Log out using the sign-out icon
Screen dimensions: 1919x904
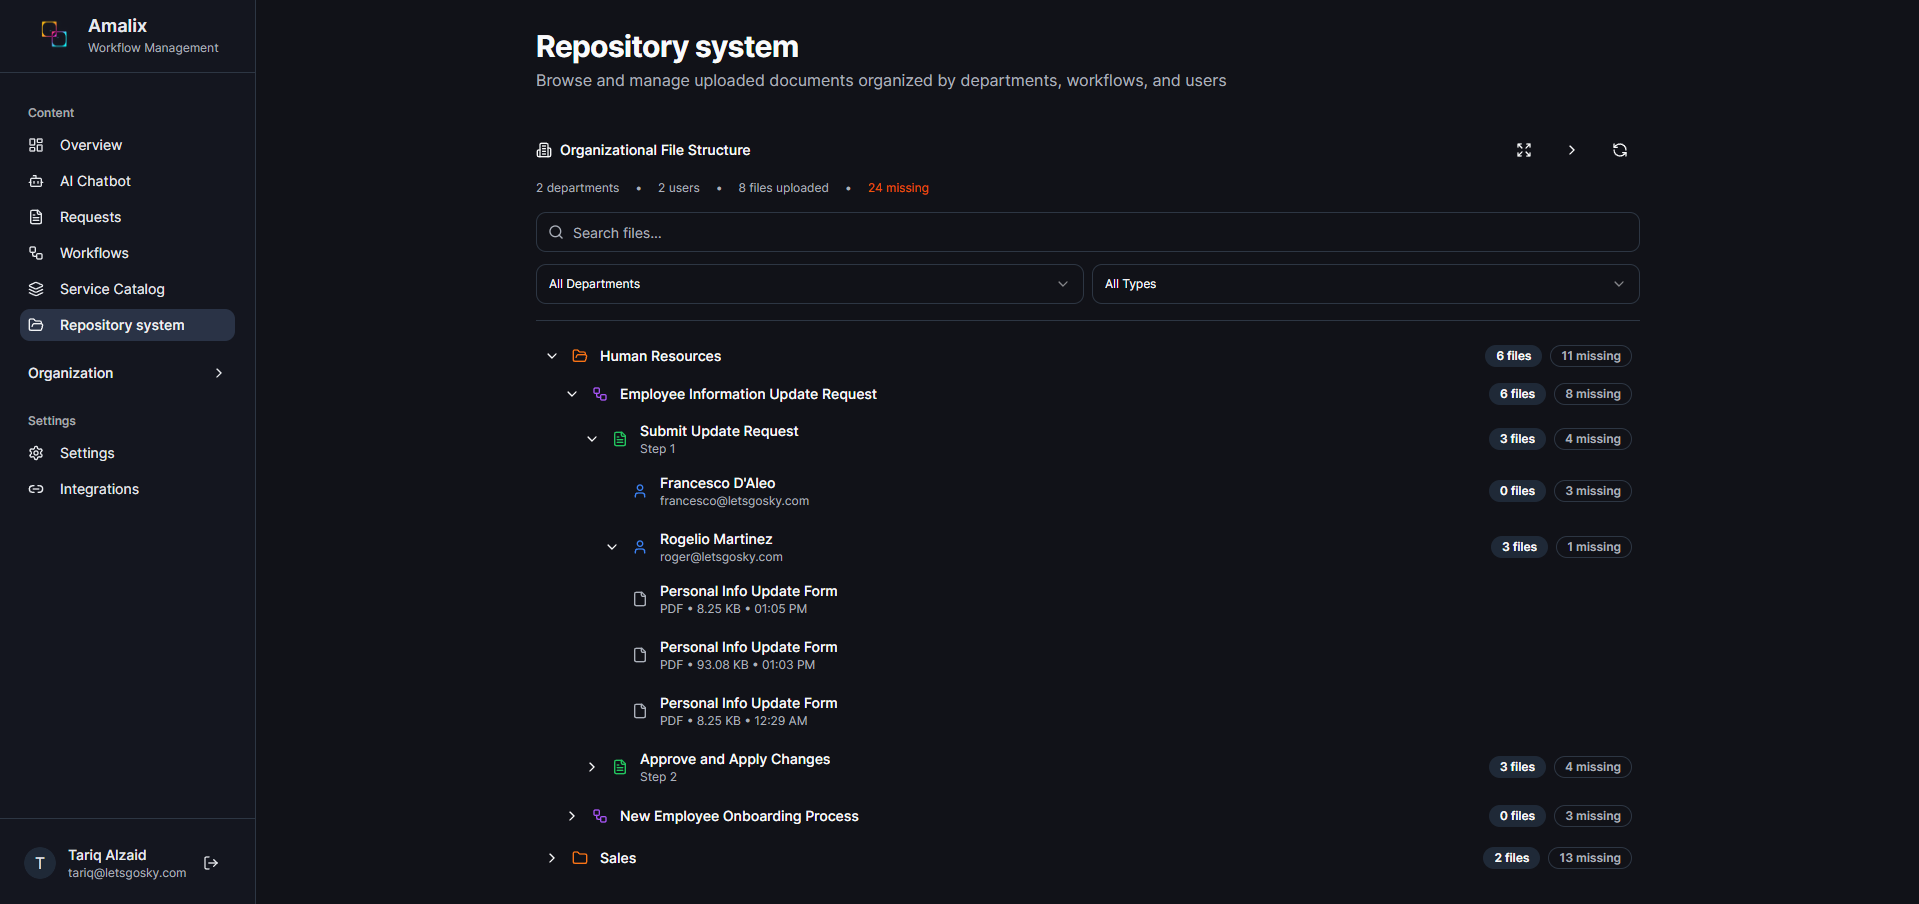pos(210,863)
